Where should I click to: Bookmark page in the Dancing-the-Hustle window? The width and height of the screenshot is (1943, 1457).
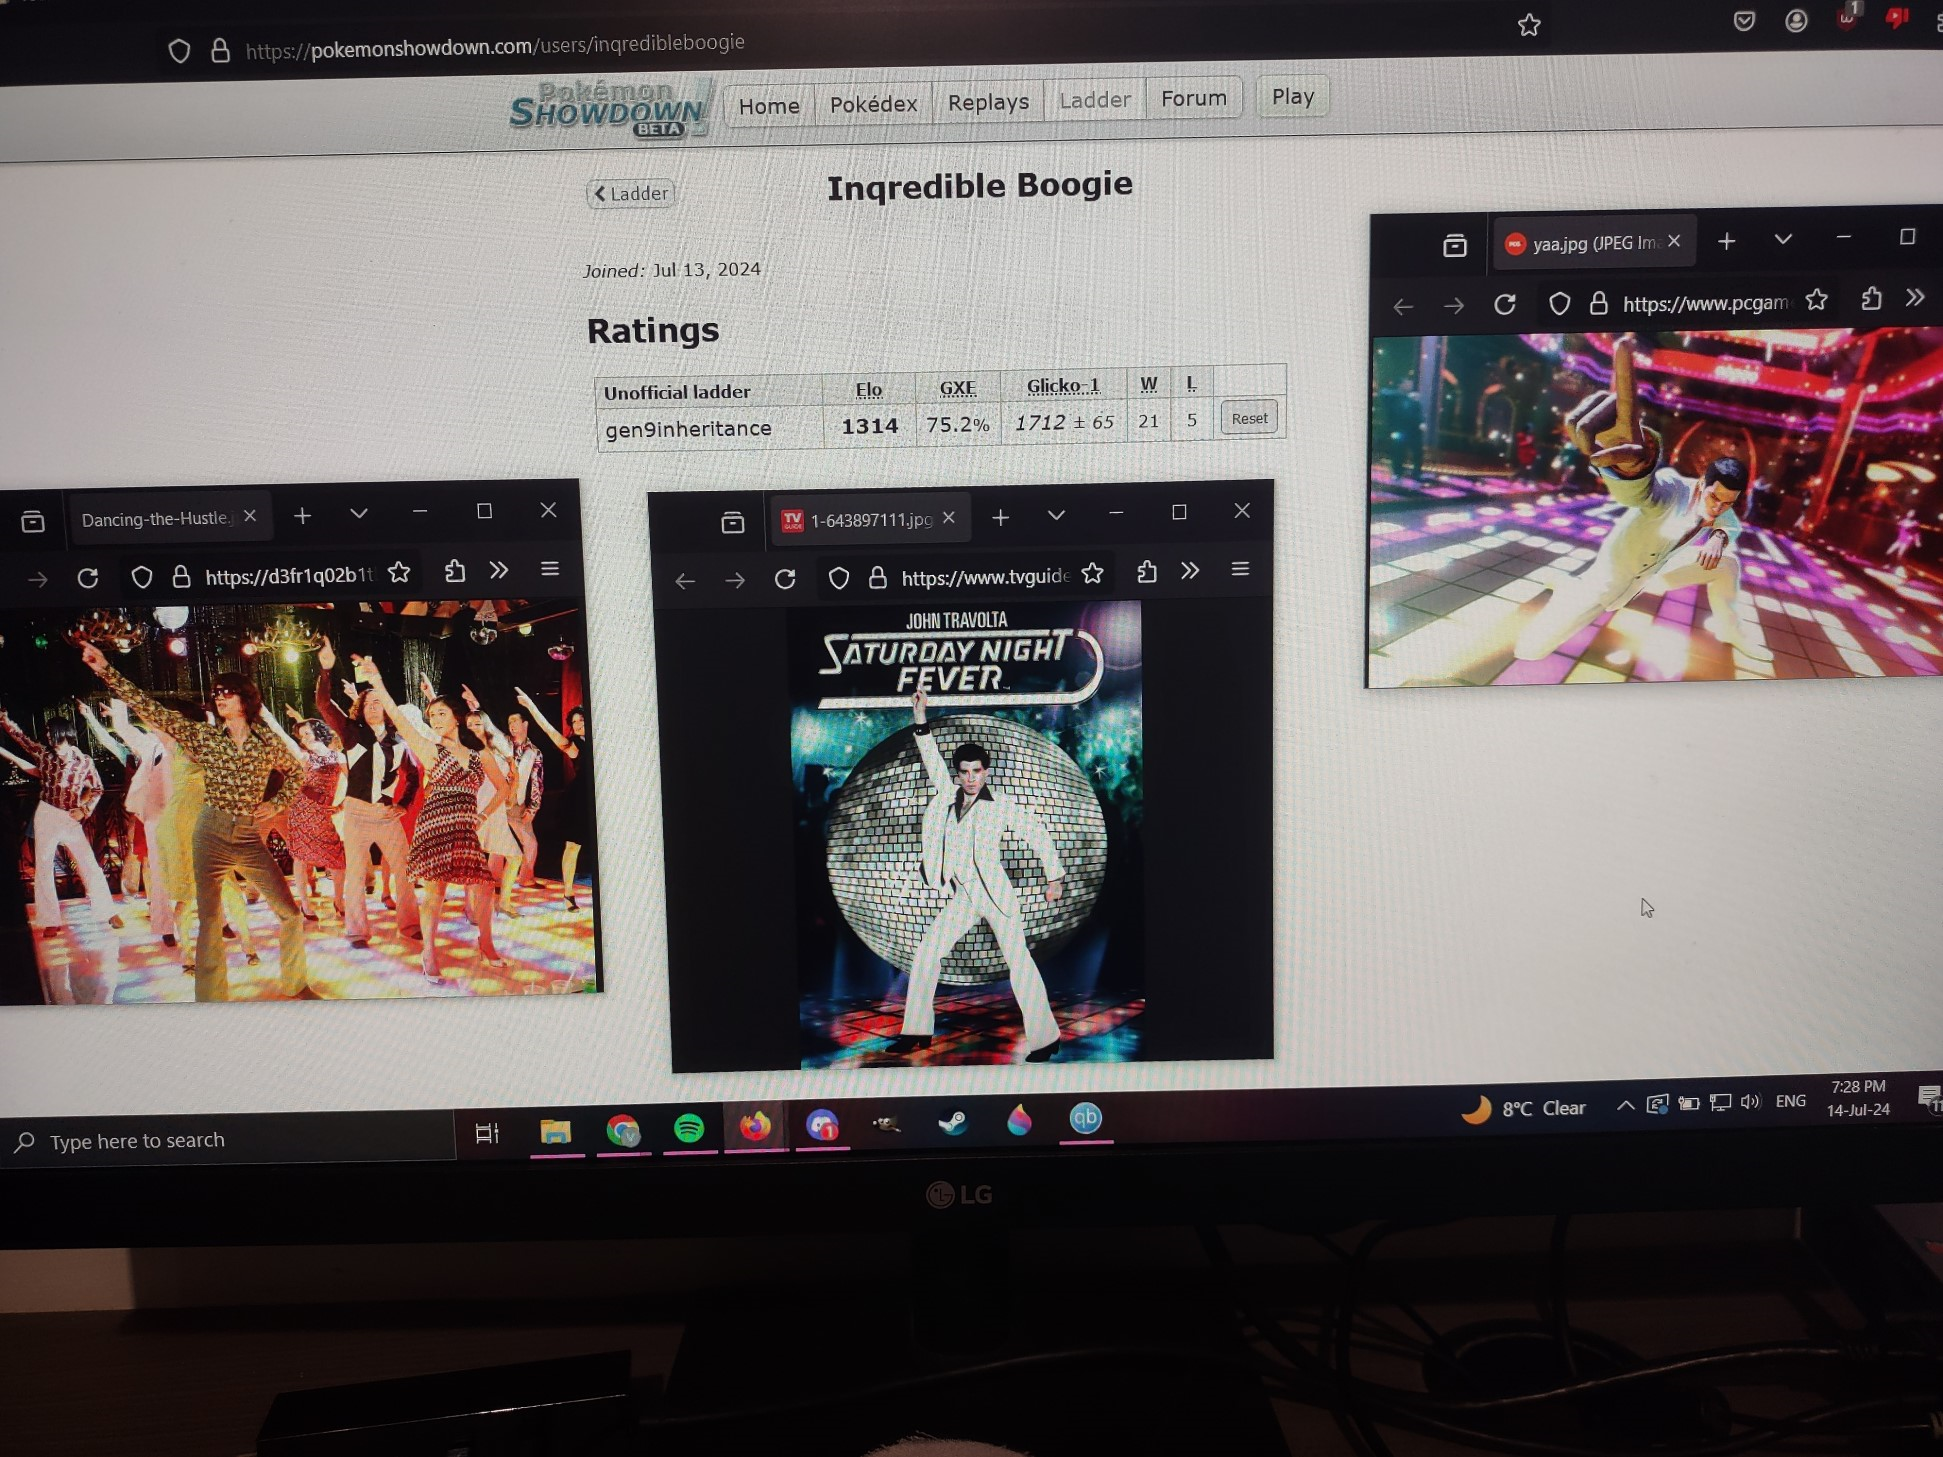tap(399, 572)
